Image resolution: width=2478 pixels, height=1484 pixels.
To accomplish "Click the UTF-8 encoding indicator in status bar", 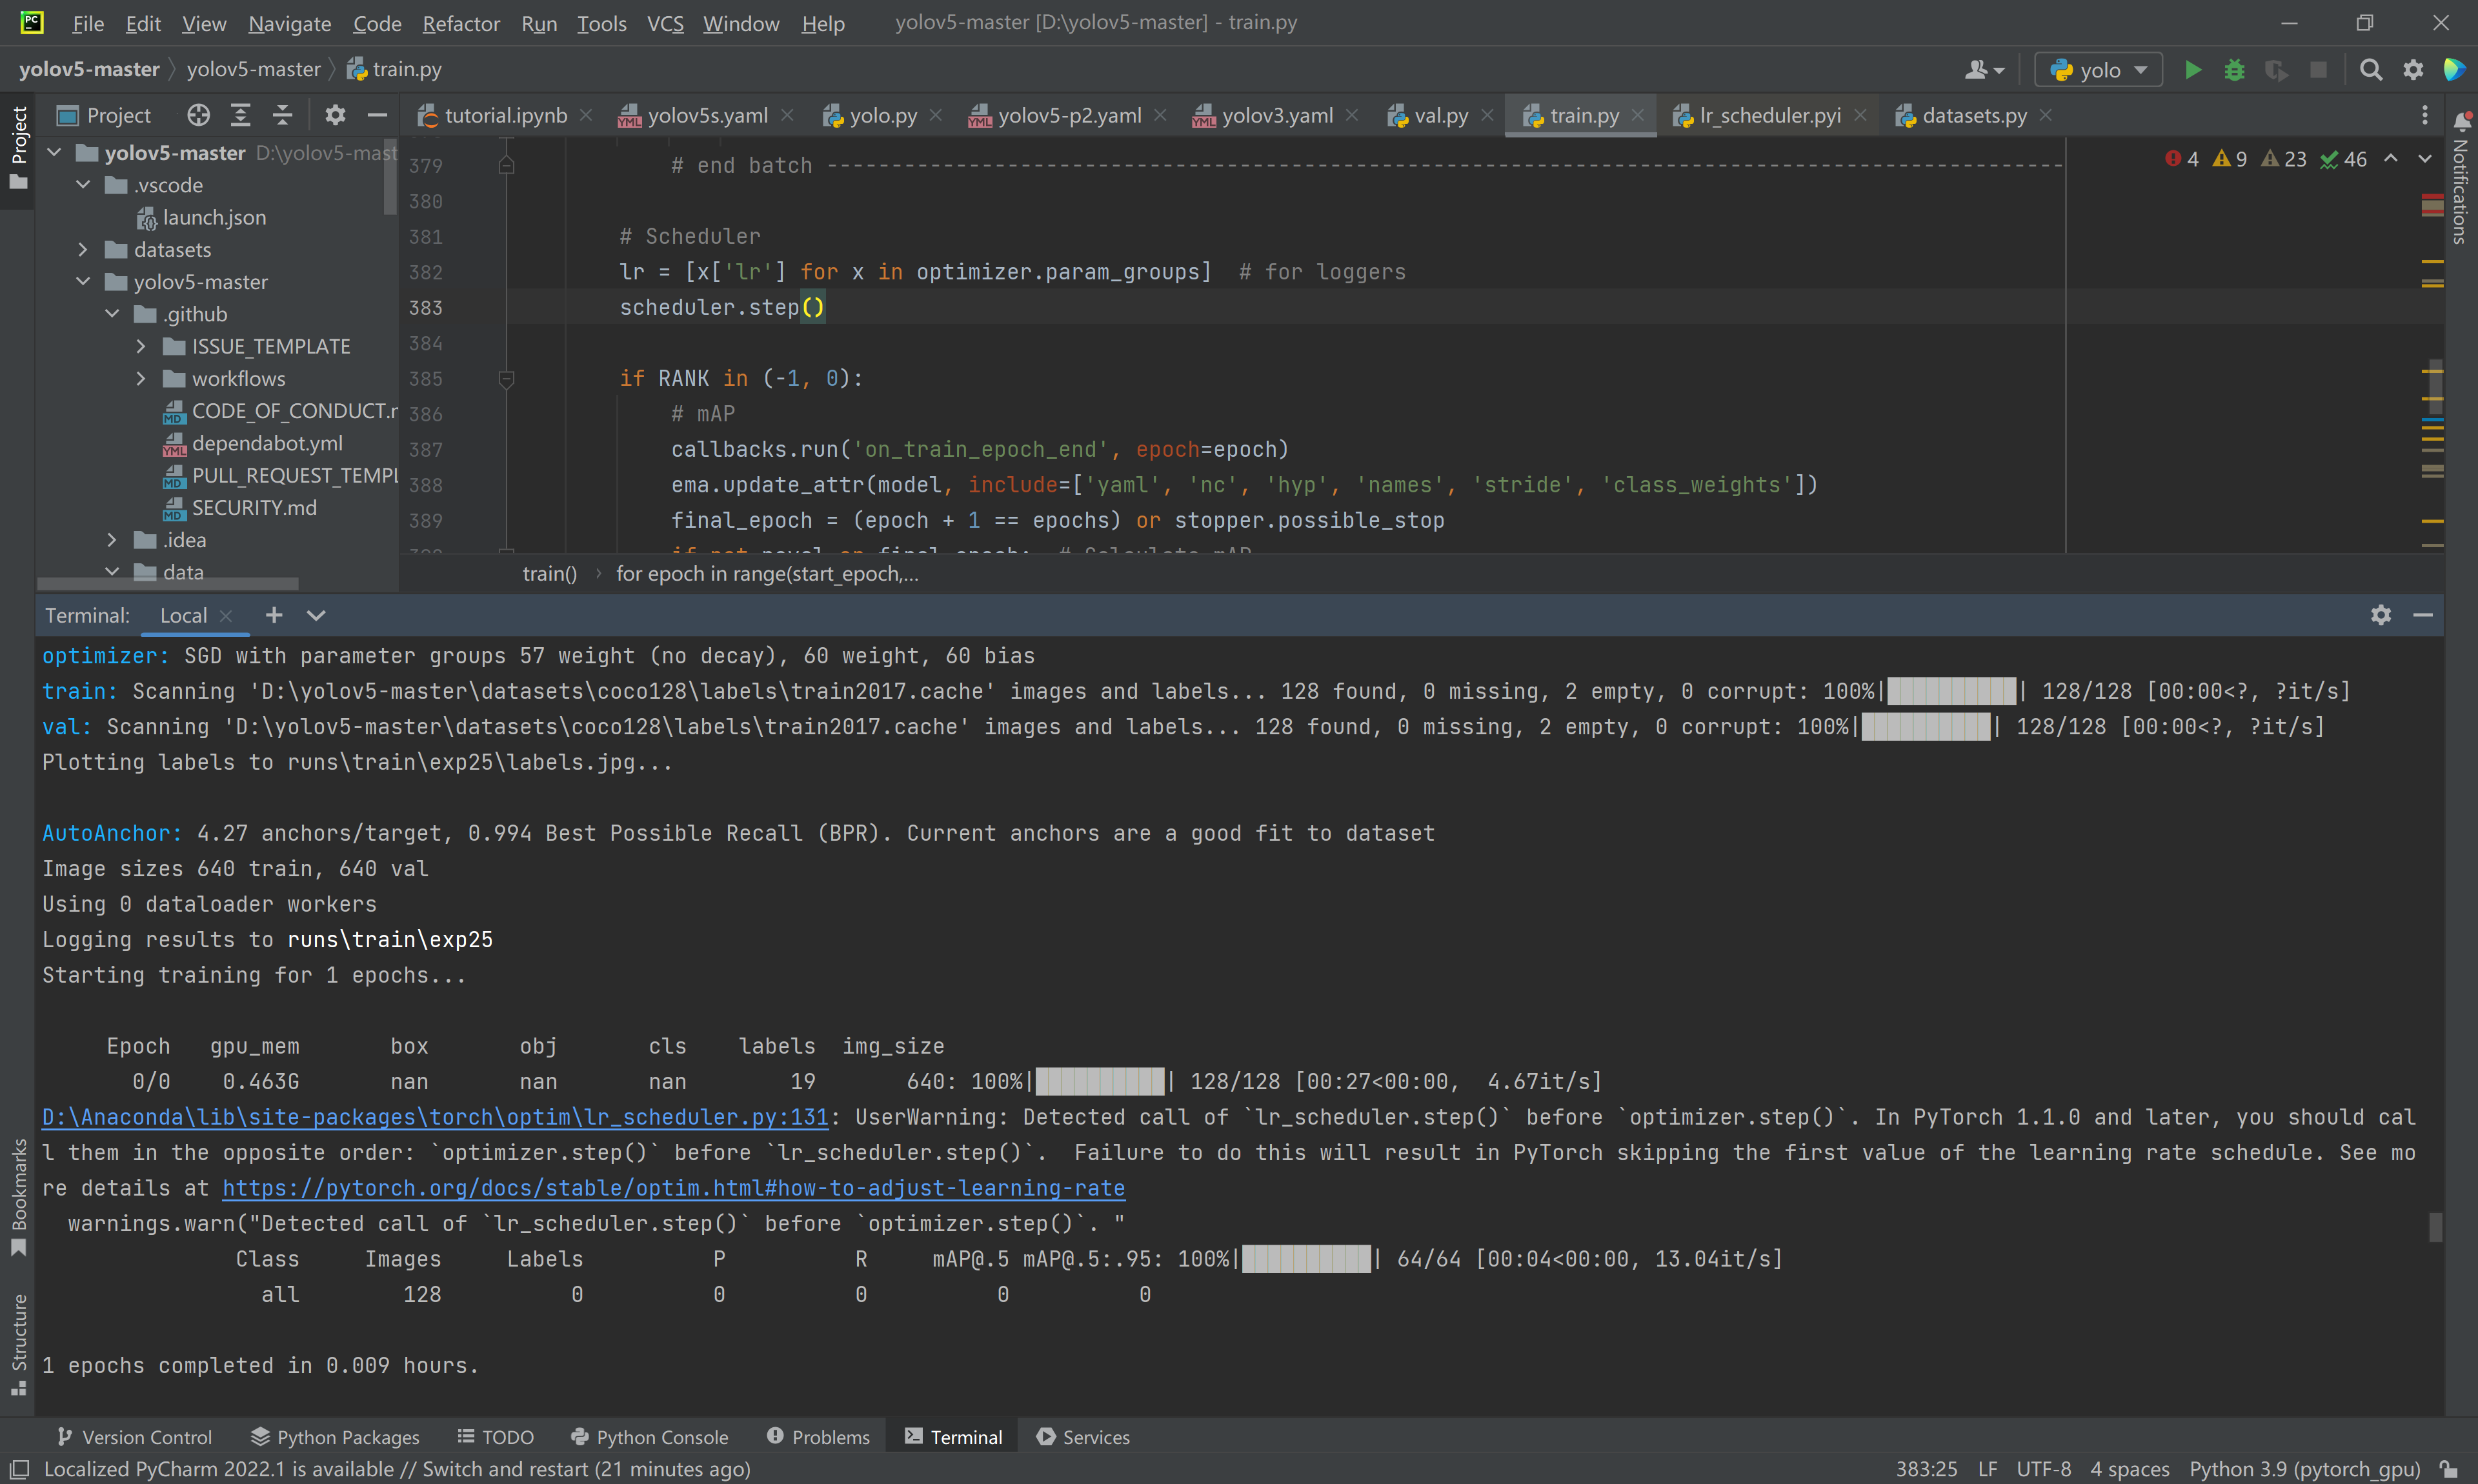I will pos(2043,1469).
